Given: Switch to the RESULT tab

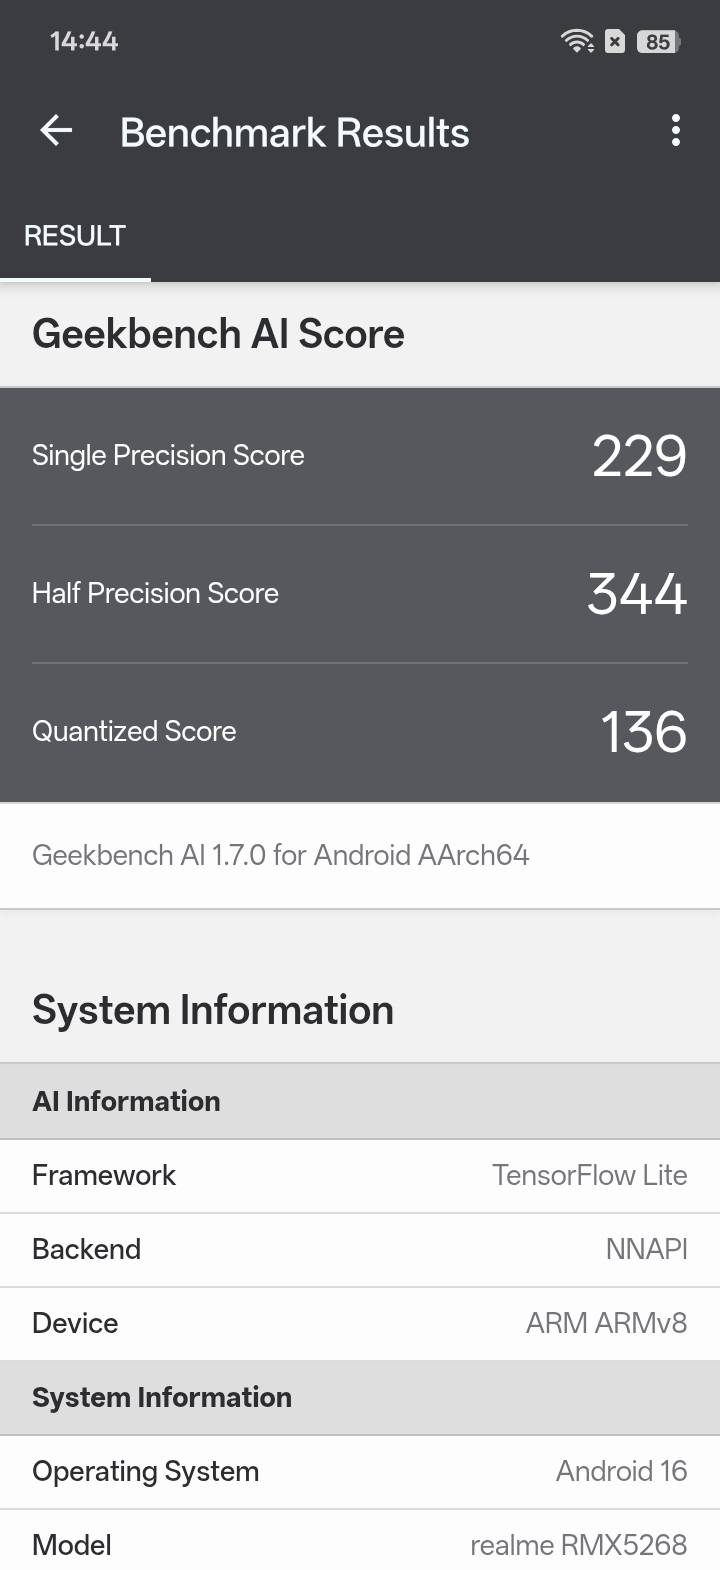Looking at the screenshot, I should [75, 236].
